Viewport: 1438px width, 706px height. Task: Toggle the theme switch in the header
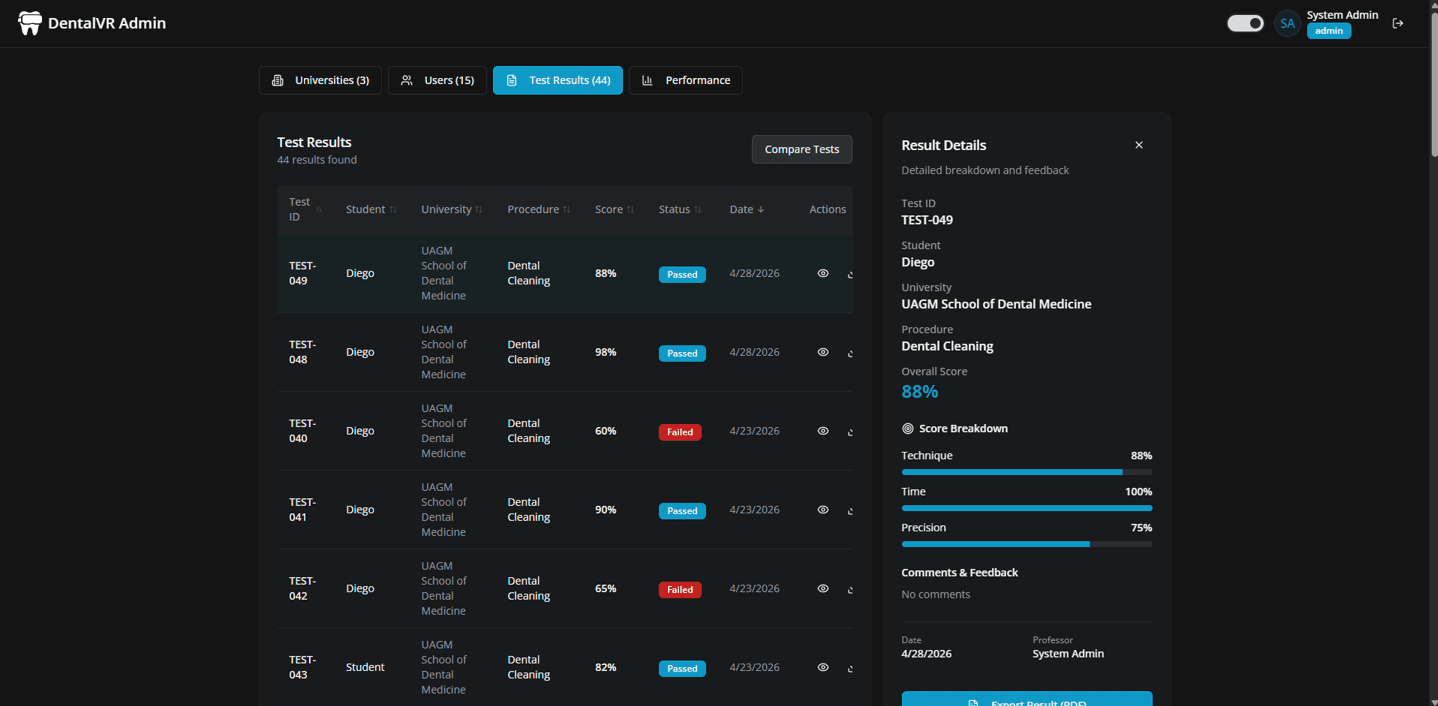tap(1245, 23)
